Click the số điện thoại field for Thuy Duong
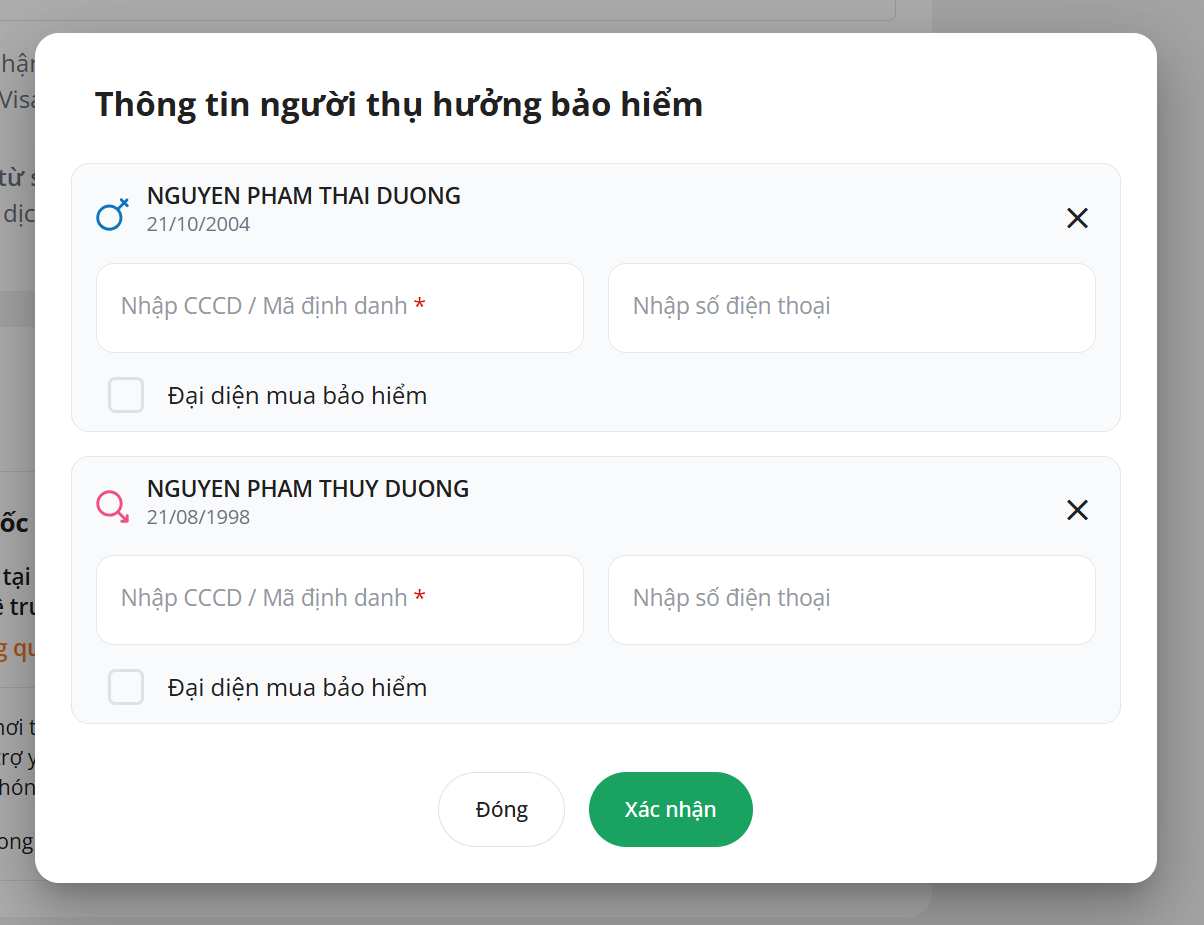This screenshot has width=1204, height=925. [851, 599]
